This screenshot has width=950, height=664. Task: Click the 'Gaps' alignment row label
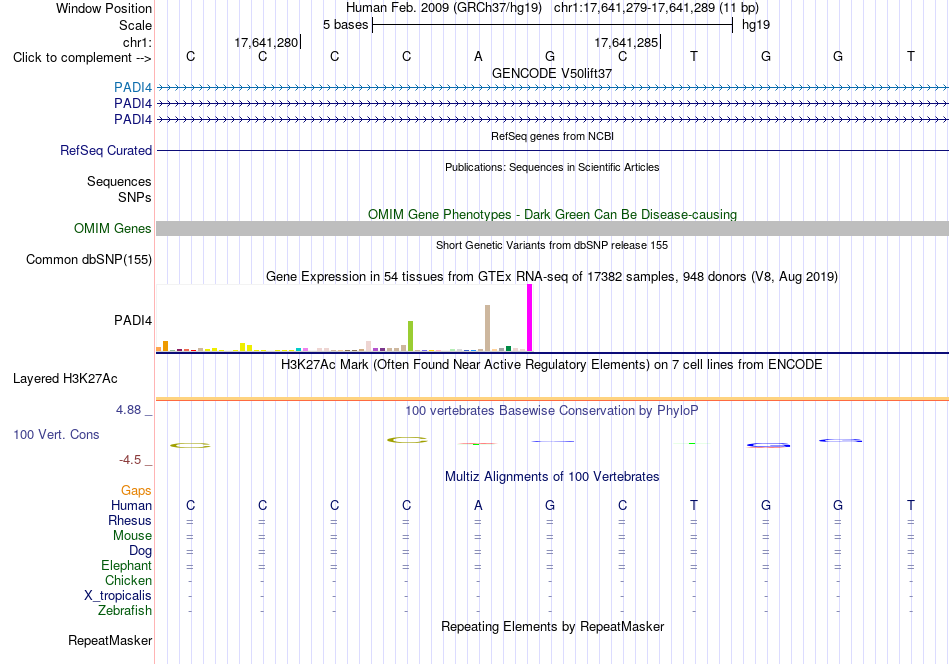click(136, 490)
